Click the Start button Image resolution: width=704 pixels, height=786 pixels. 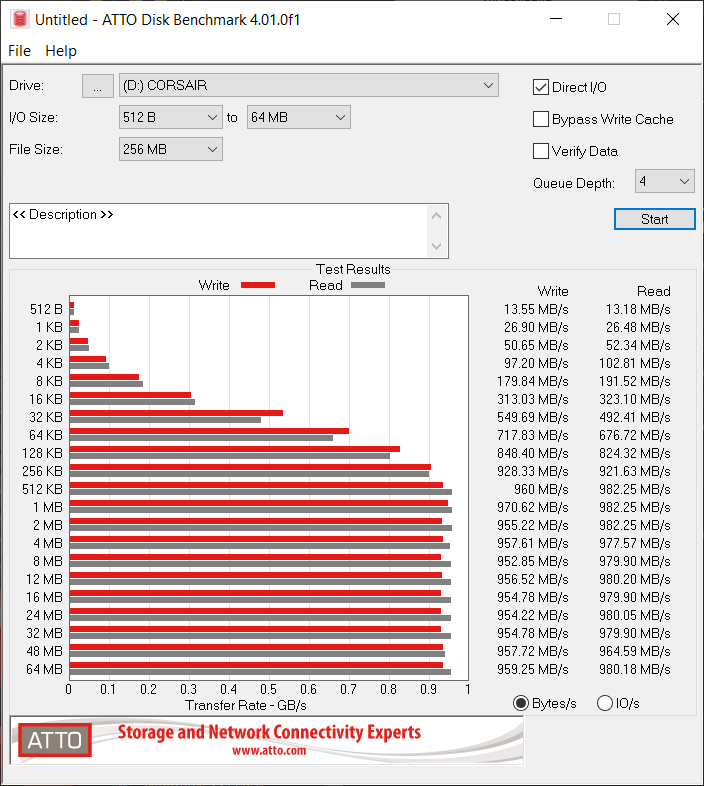(654, 219)
